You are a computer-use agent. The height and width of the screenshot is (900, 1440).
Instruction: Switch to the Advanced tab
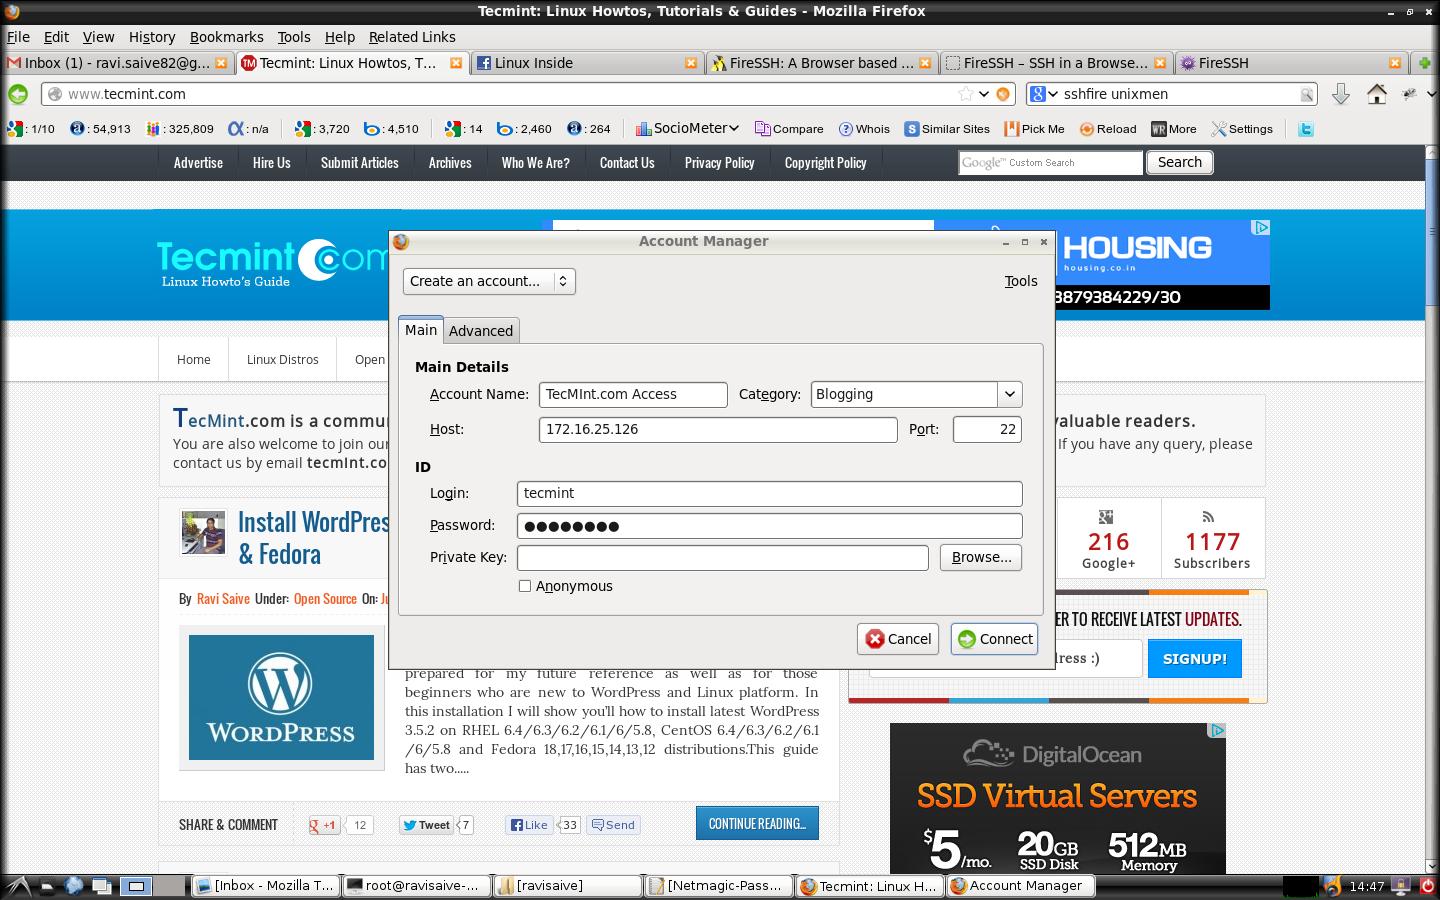[481, 331]
